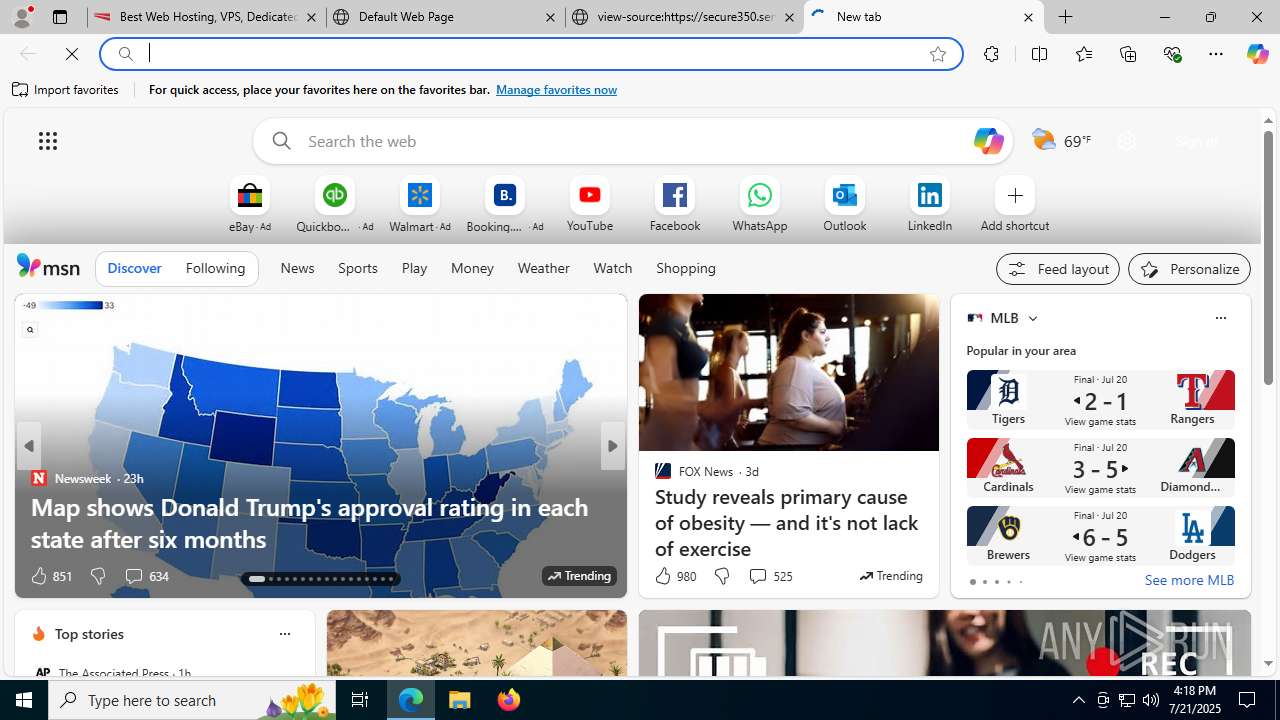Click Manage favorites now link
The image size is (1280, 720).
556,90
